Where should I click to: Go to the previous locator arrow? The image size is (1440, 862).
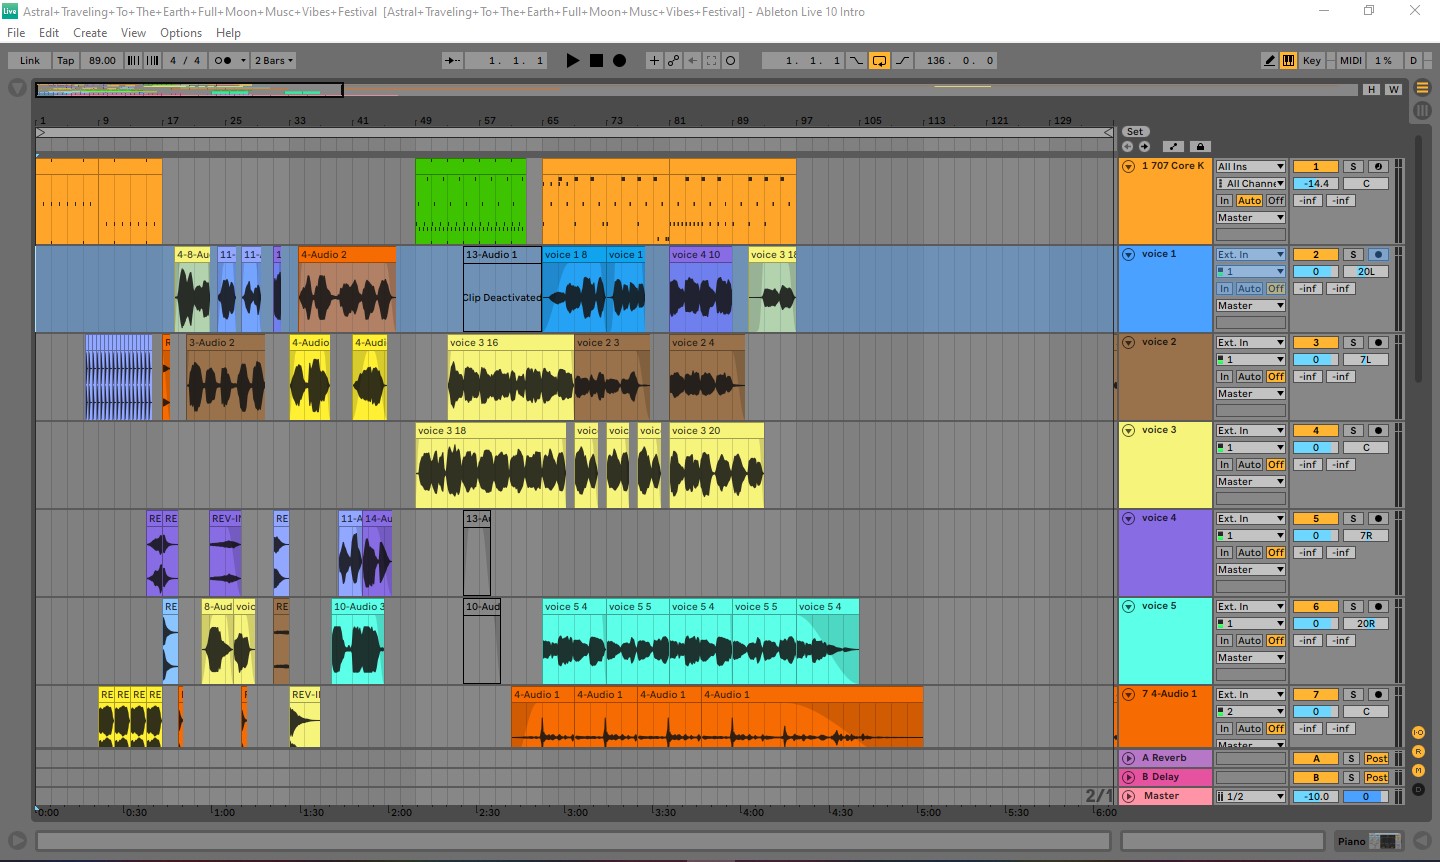(x=1129, y=147)
